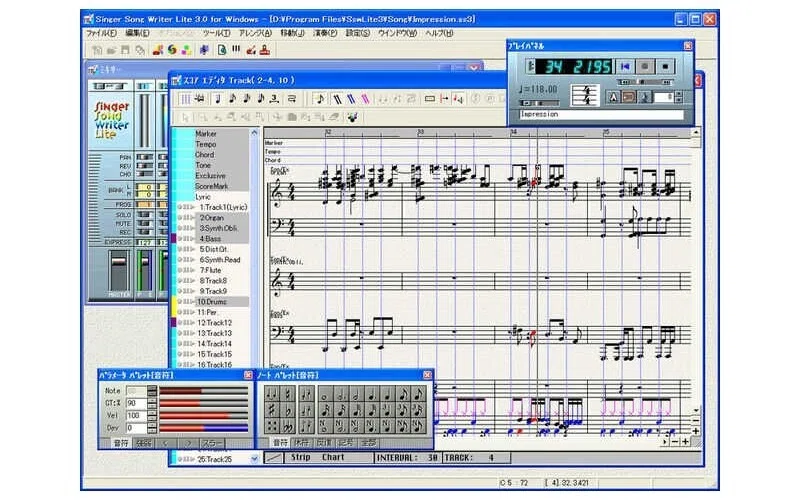Viewport: 800px width, 500px height.
Task: Click the black double-slash icon in score toolbar
Action: pos(337,98)
